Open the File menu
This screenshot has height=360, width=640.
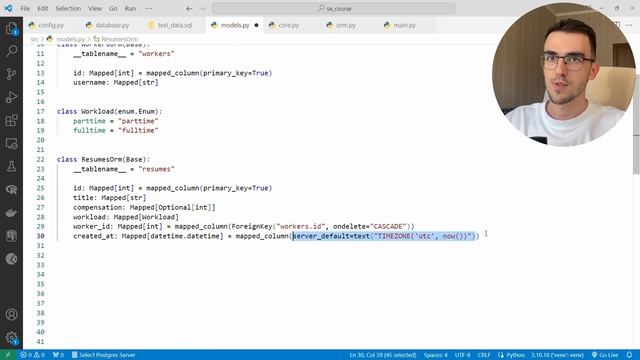(25, 8)
